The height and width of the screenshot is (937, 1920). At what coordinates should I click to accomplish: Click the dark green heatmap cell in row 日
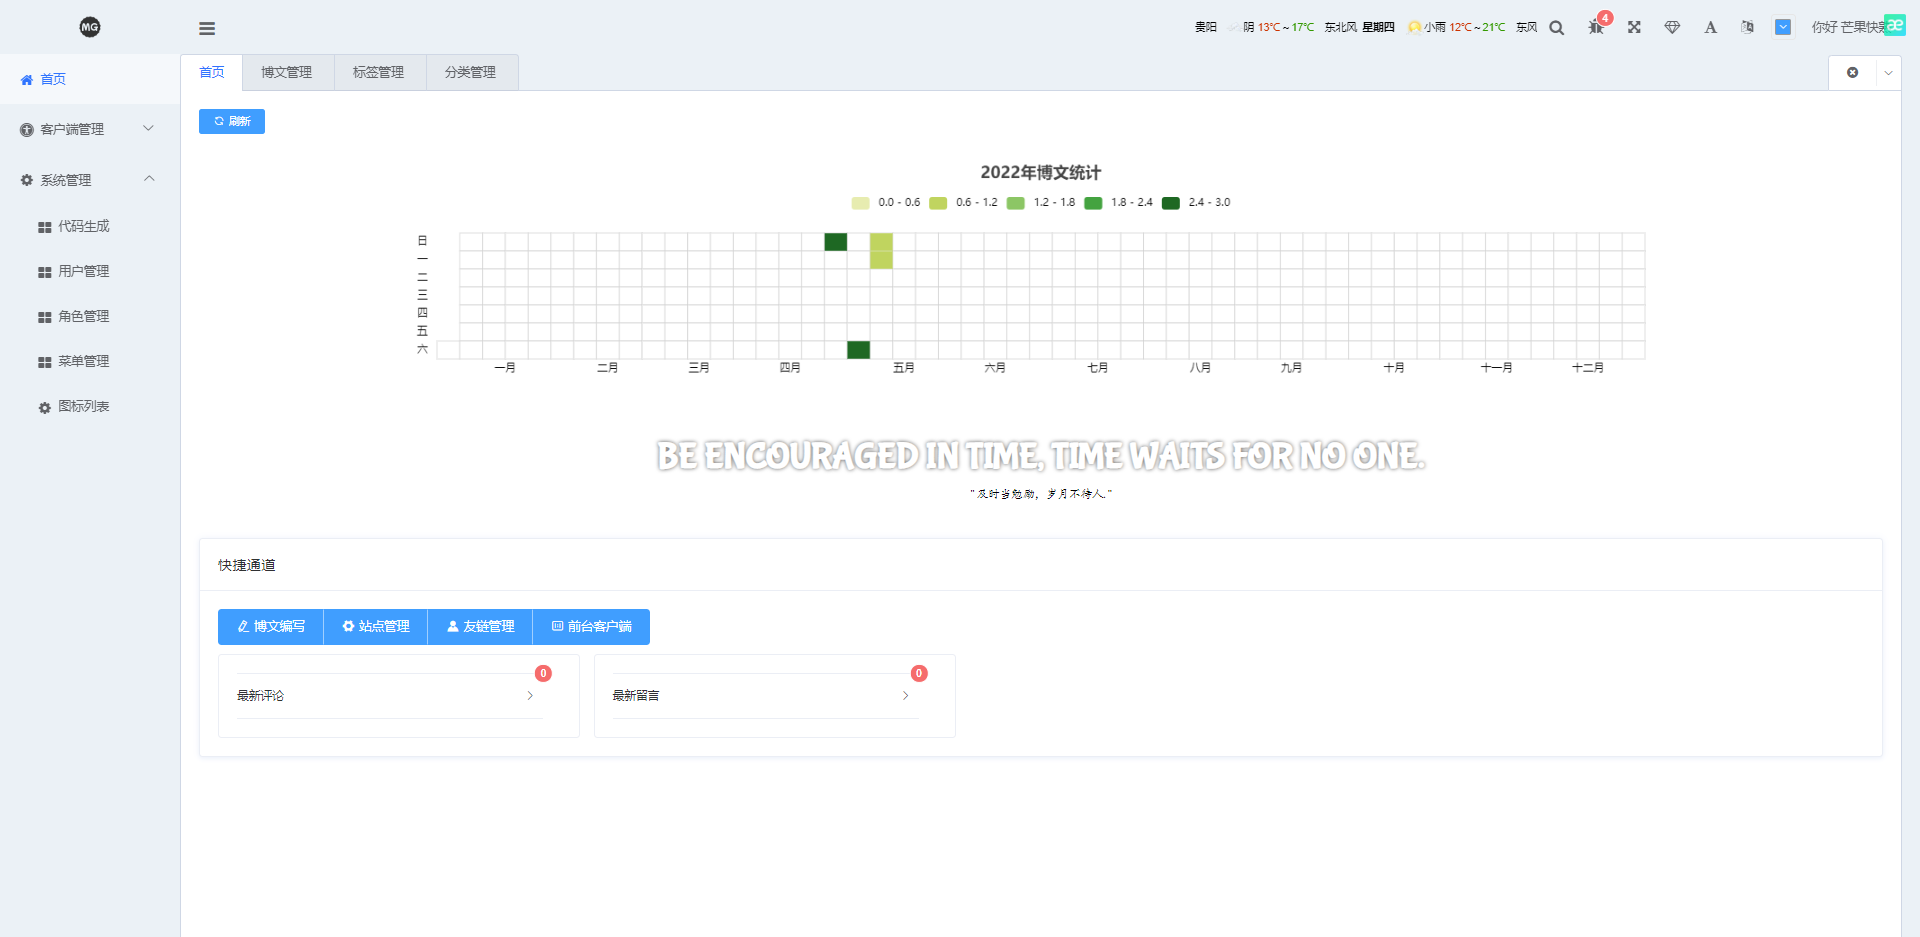(836, 242)
